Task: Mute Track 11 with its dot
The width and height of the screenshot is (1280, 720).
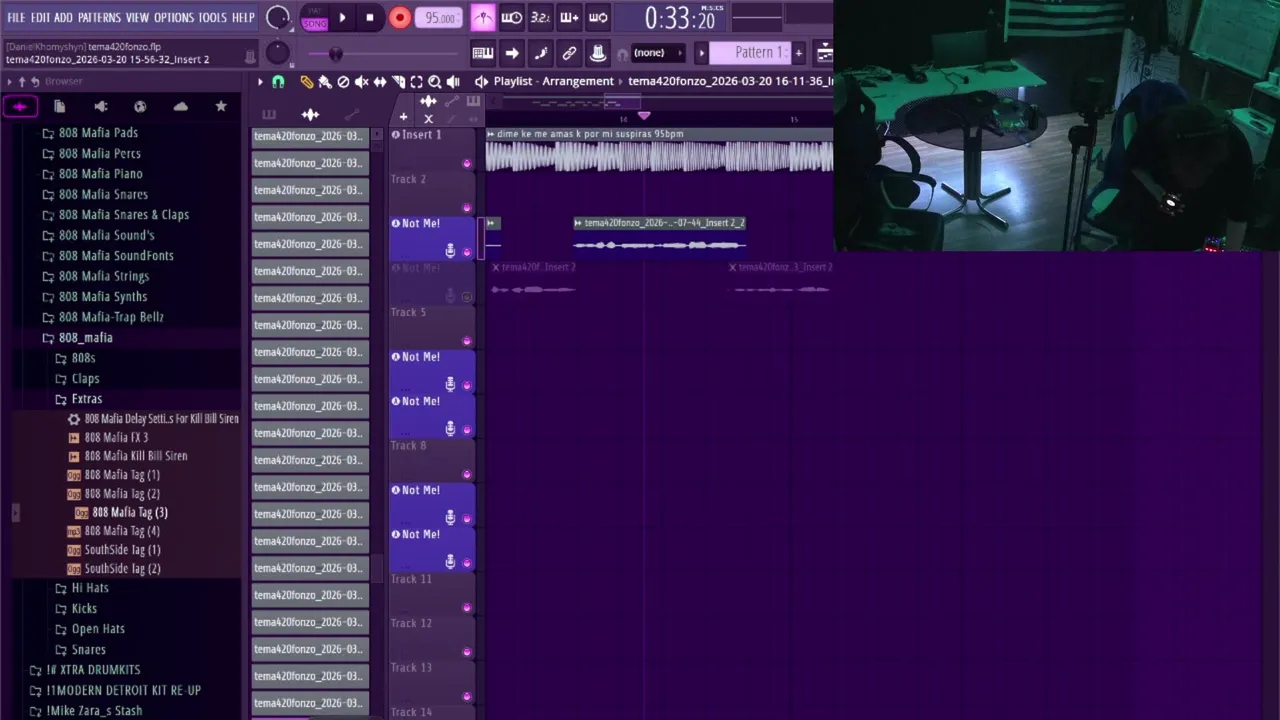Action: click(x=466, y=607)
